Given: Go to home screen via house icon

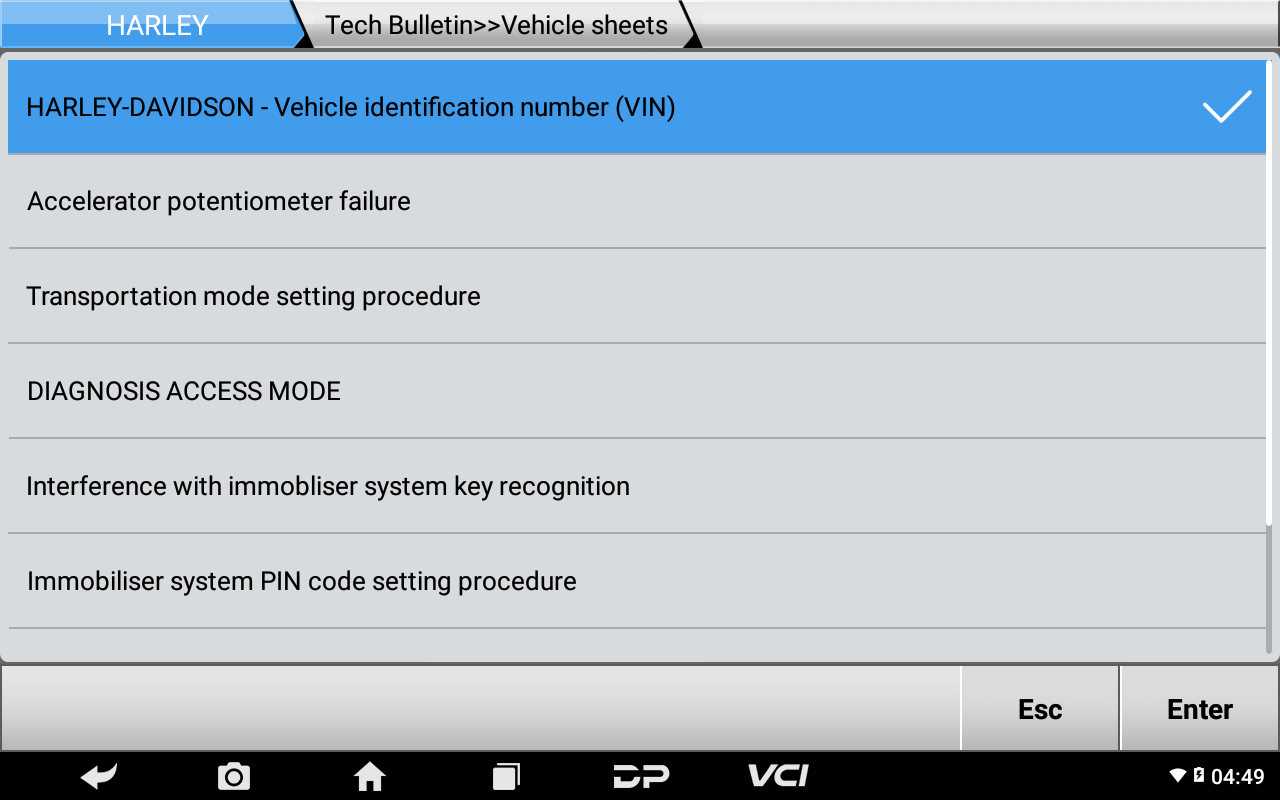Looking at the screenshot, I should click(370, 776).
